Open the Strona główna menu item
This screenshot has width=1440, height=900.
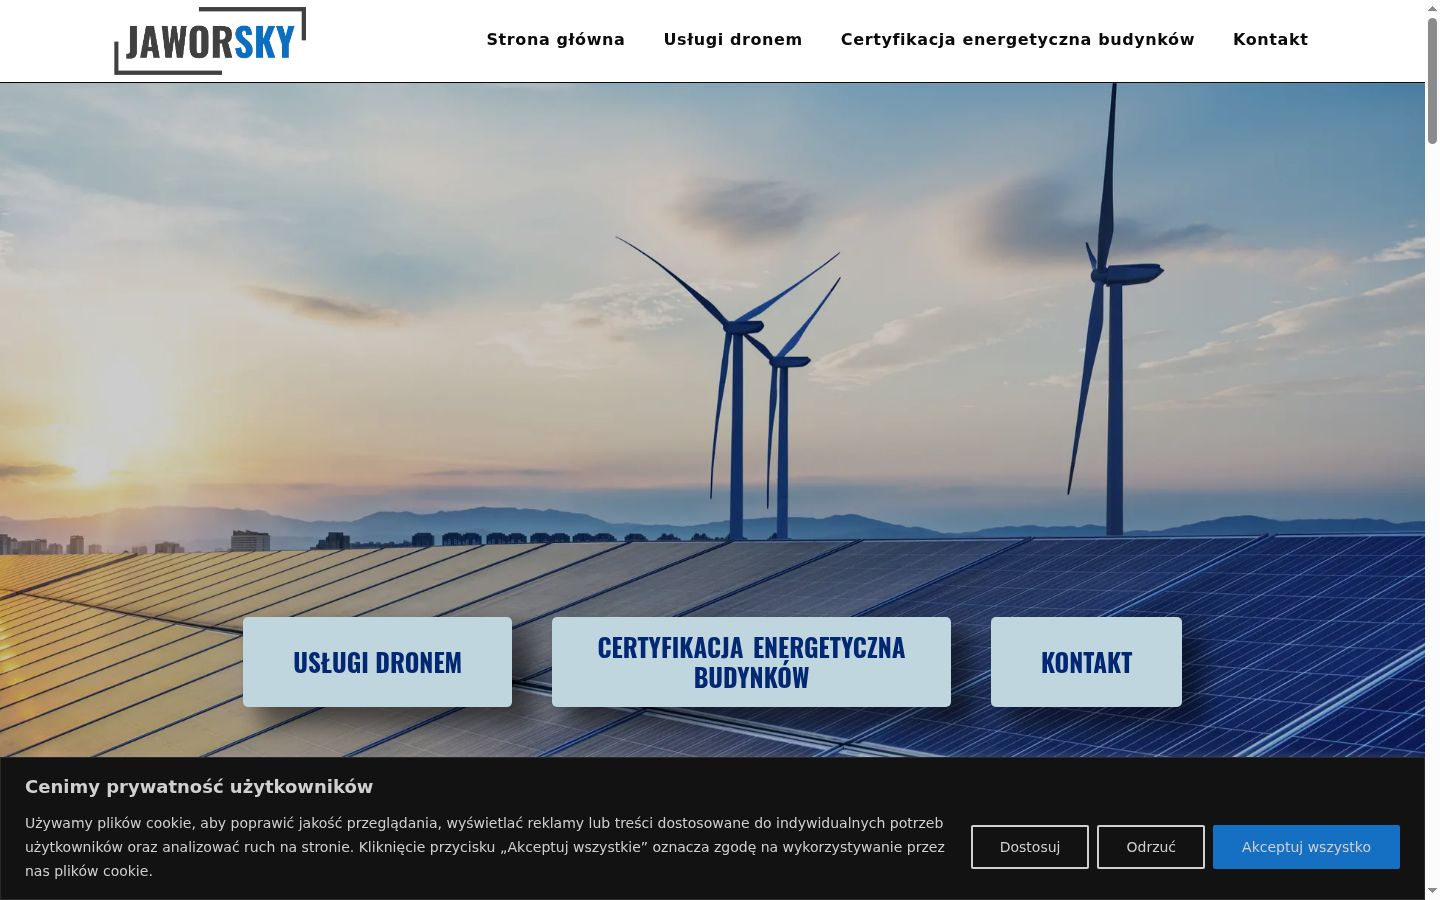click(x=556, y=40)
